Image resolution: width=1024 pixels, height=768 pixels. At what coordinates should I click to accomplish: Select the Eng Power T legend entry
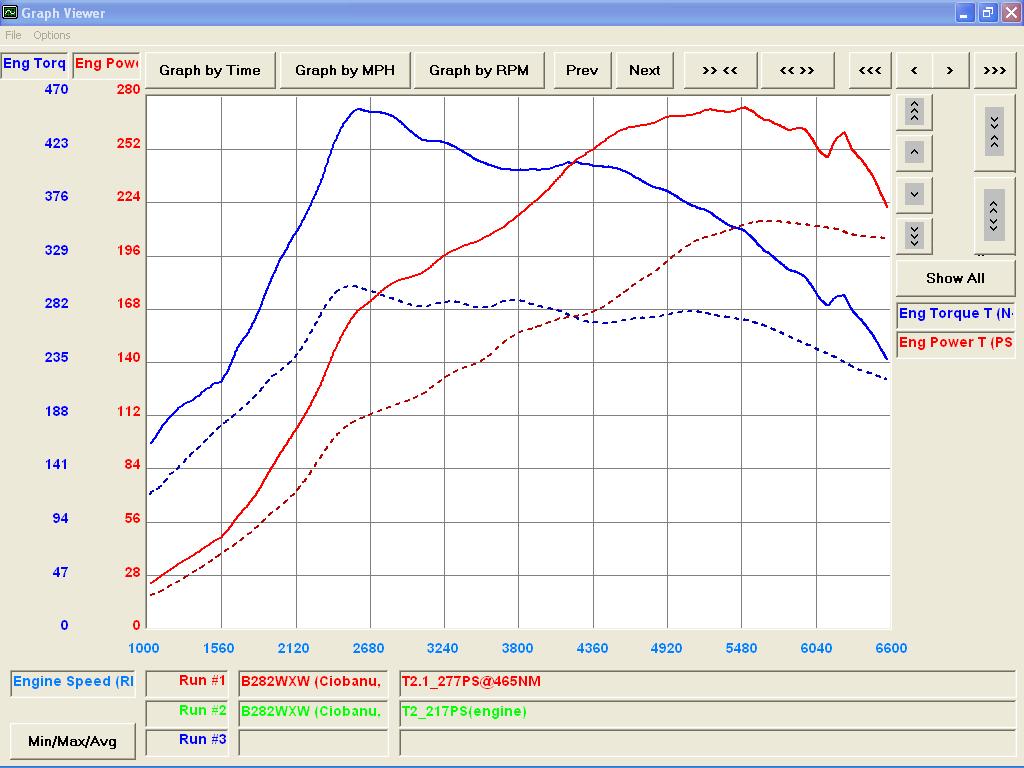(955, 343)
